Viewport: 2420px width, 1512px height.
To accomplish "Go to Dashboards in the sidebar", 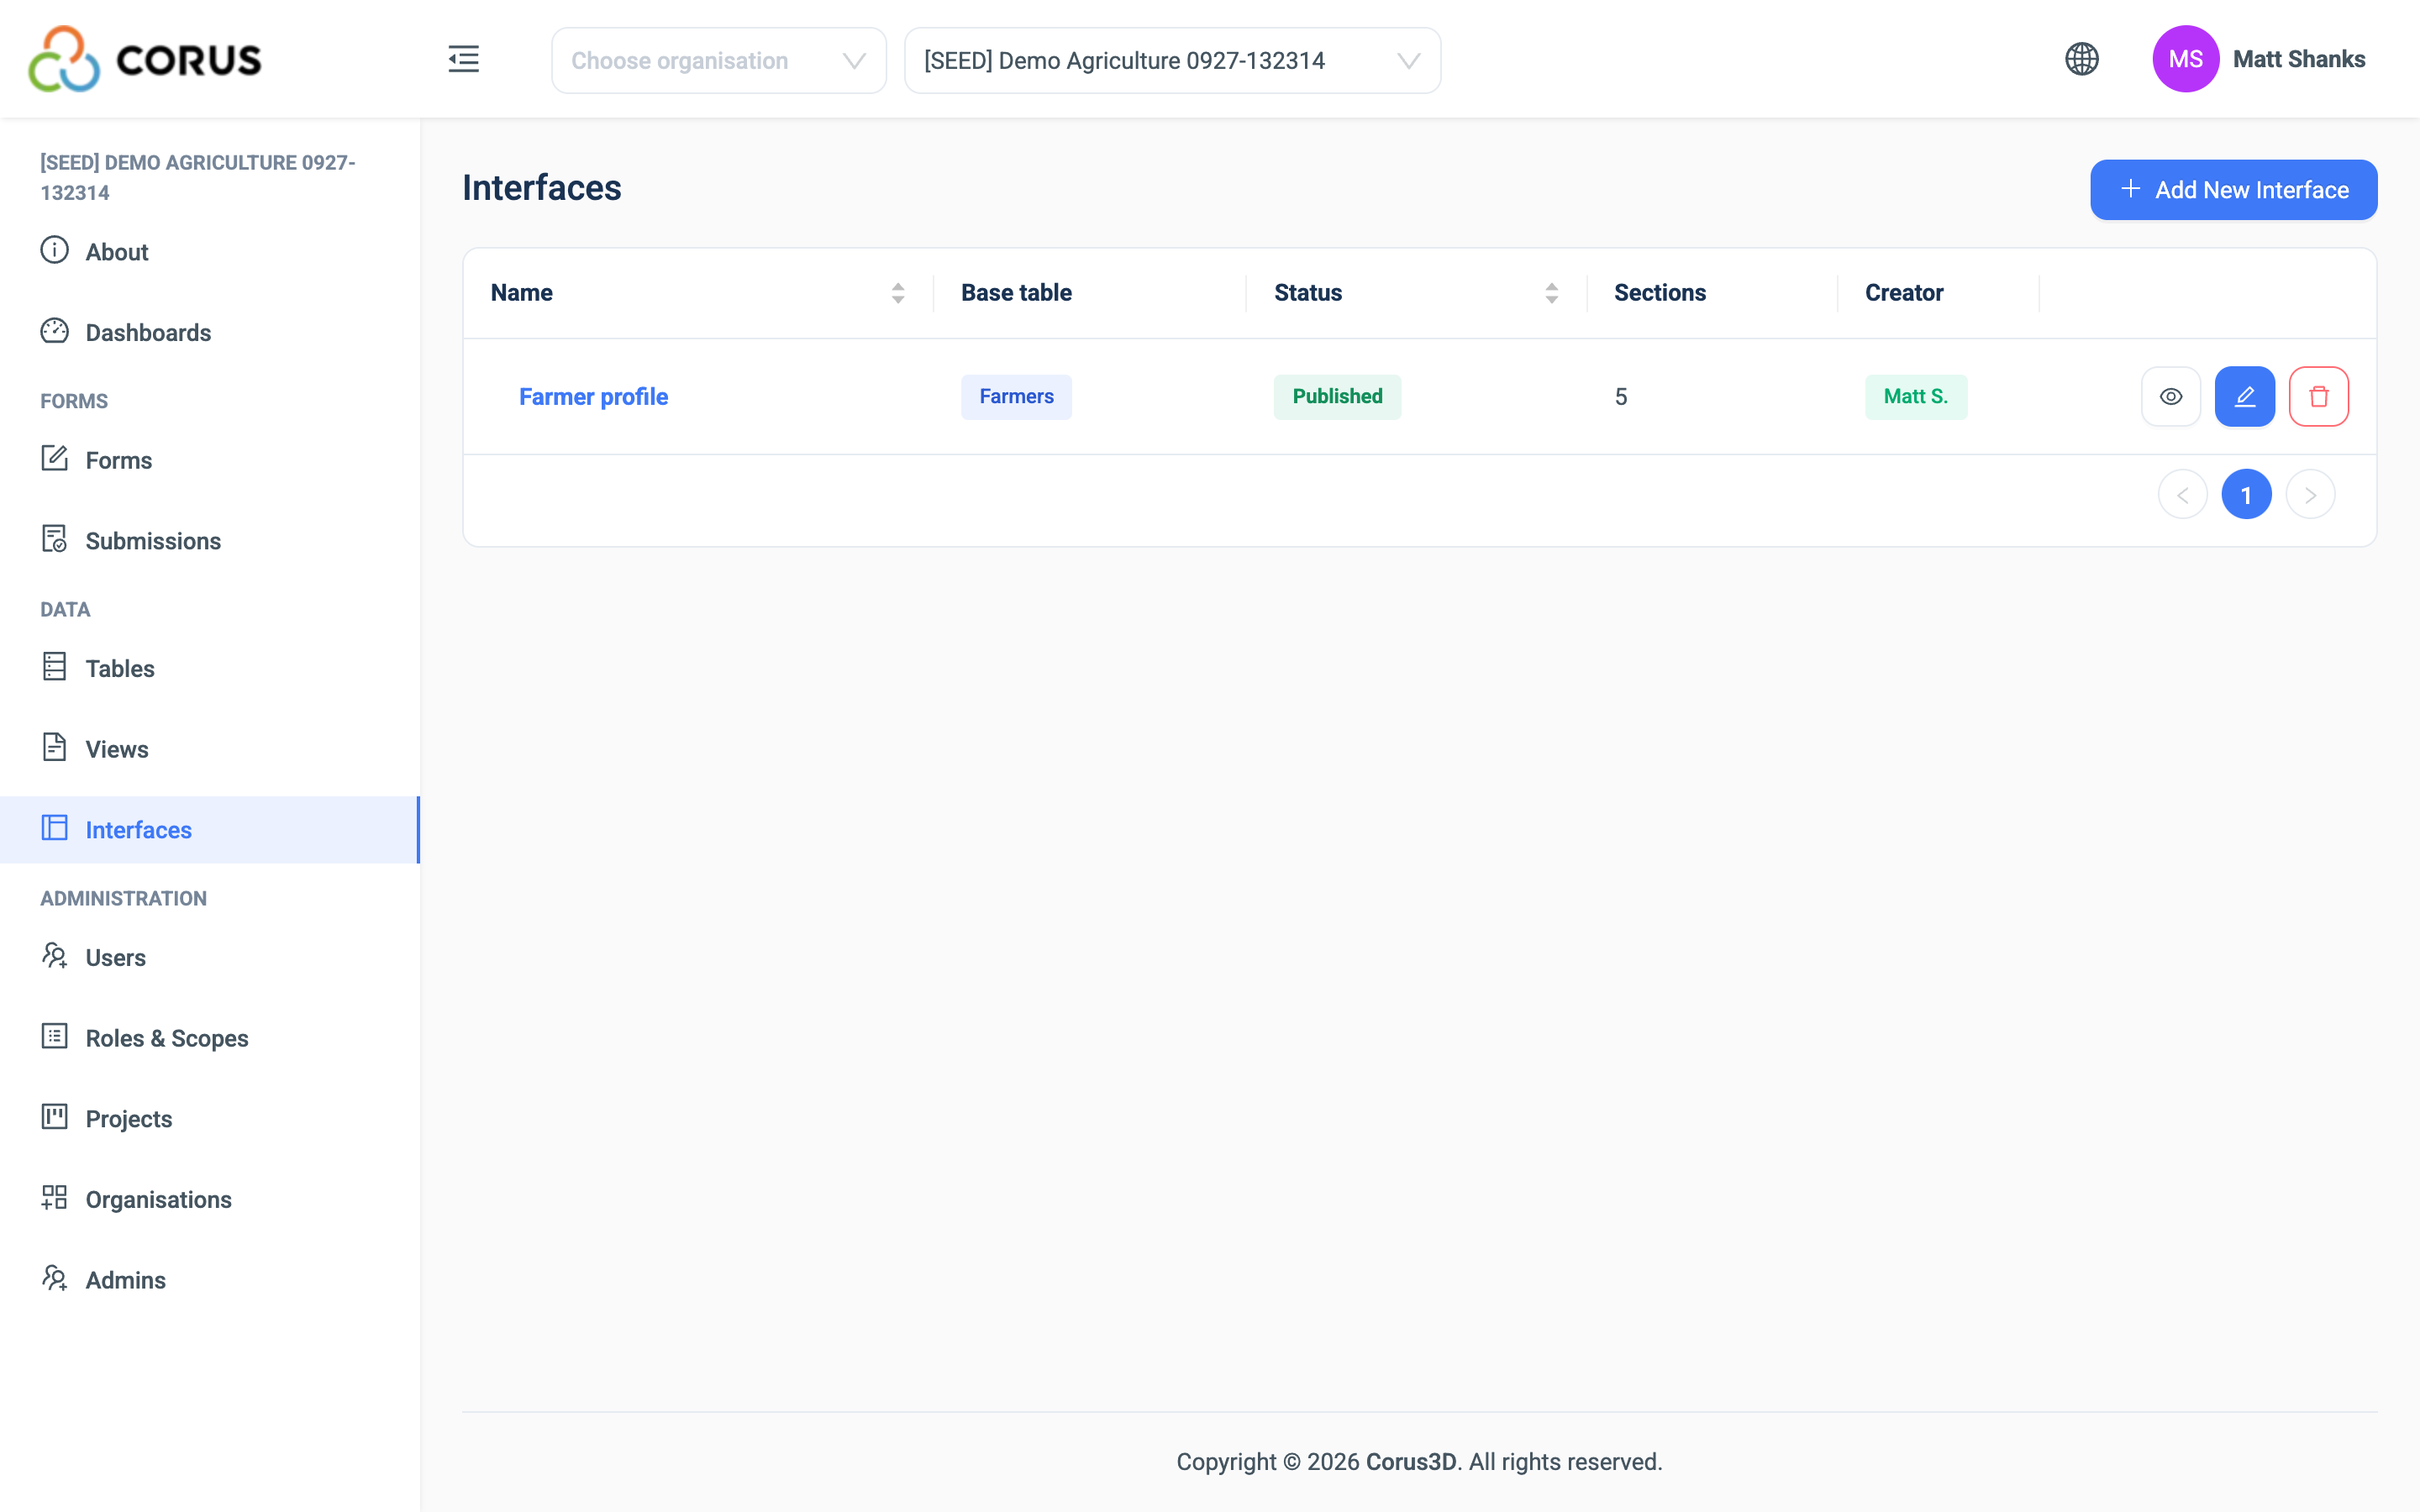I will 210,332.
